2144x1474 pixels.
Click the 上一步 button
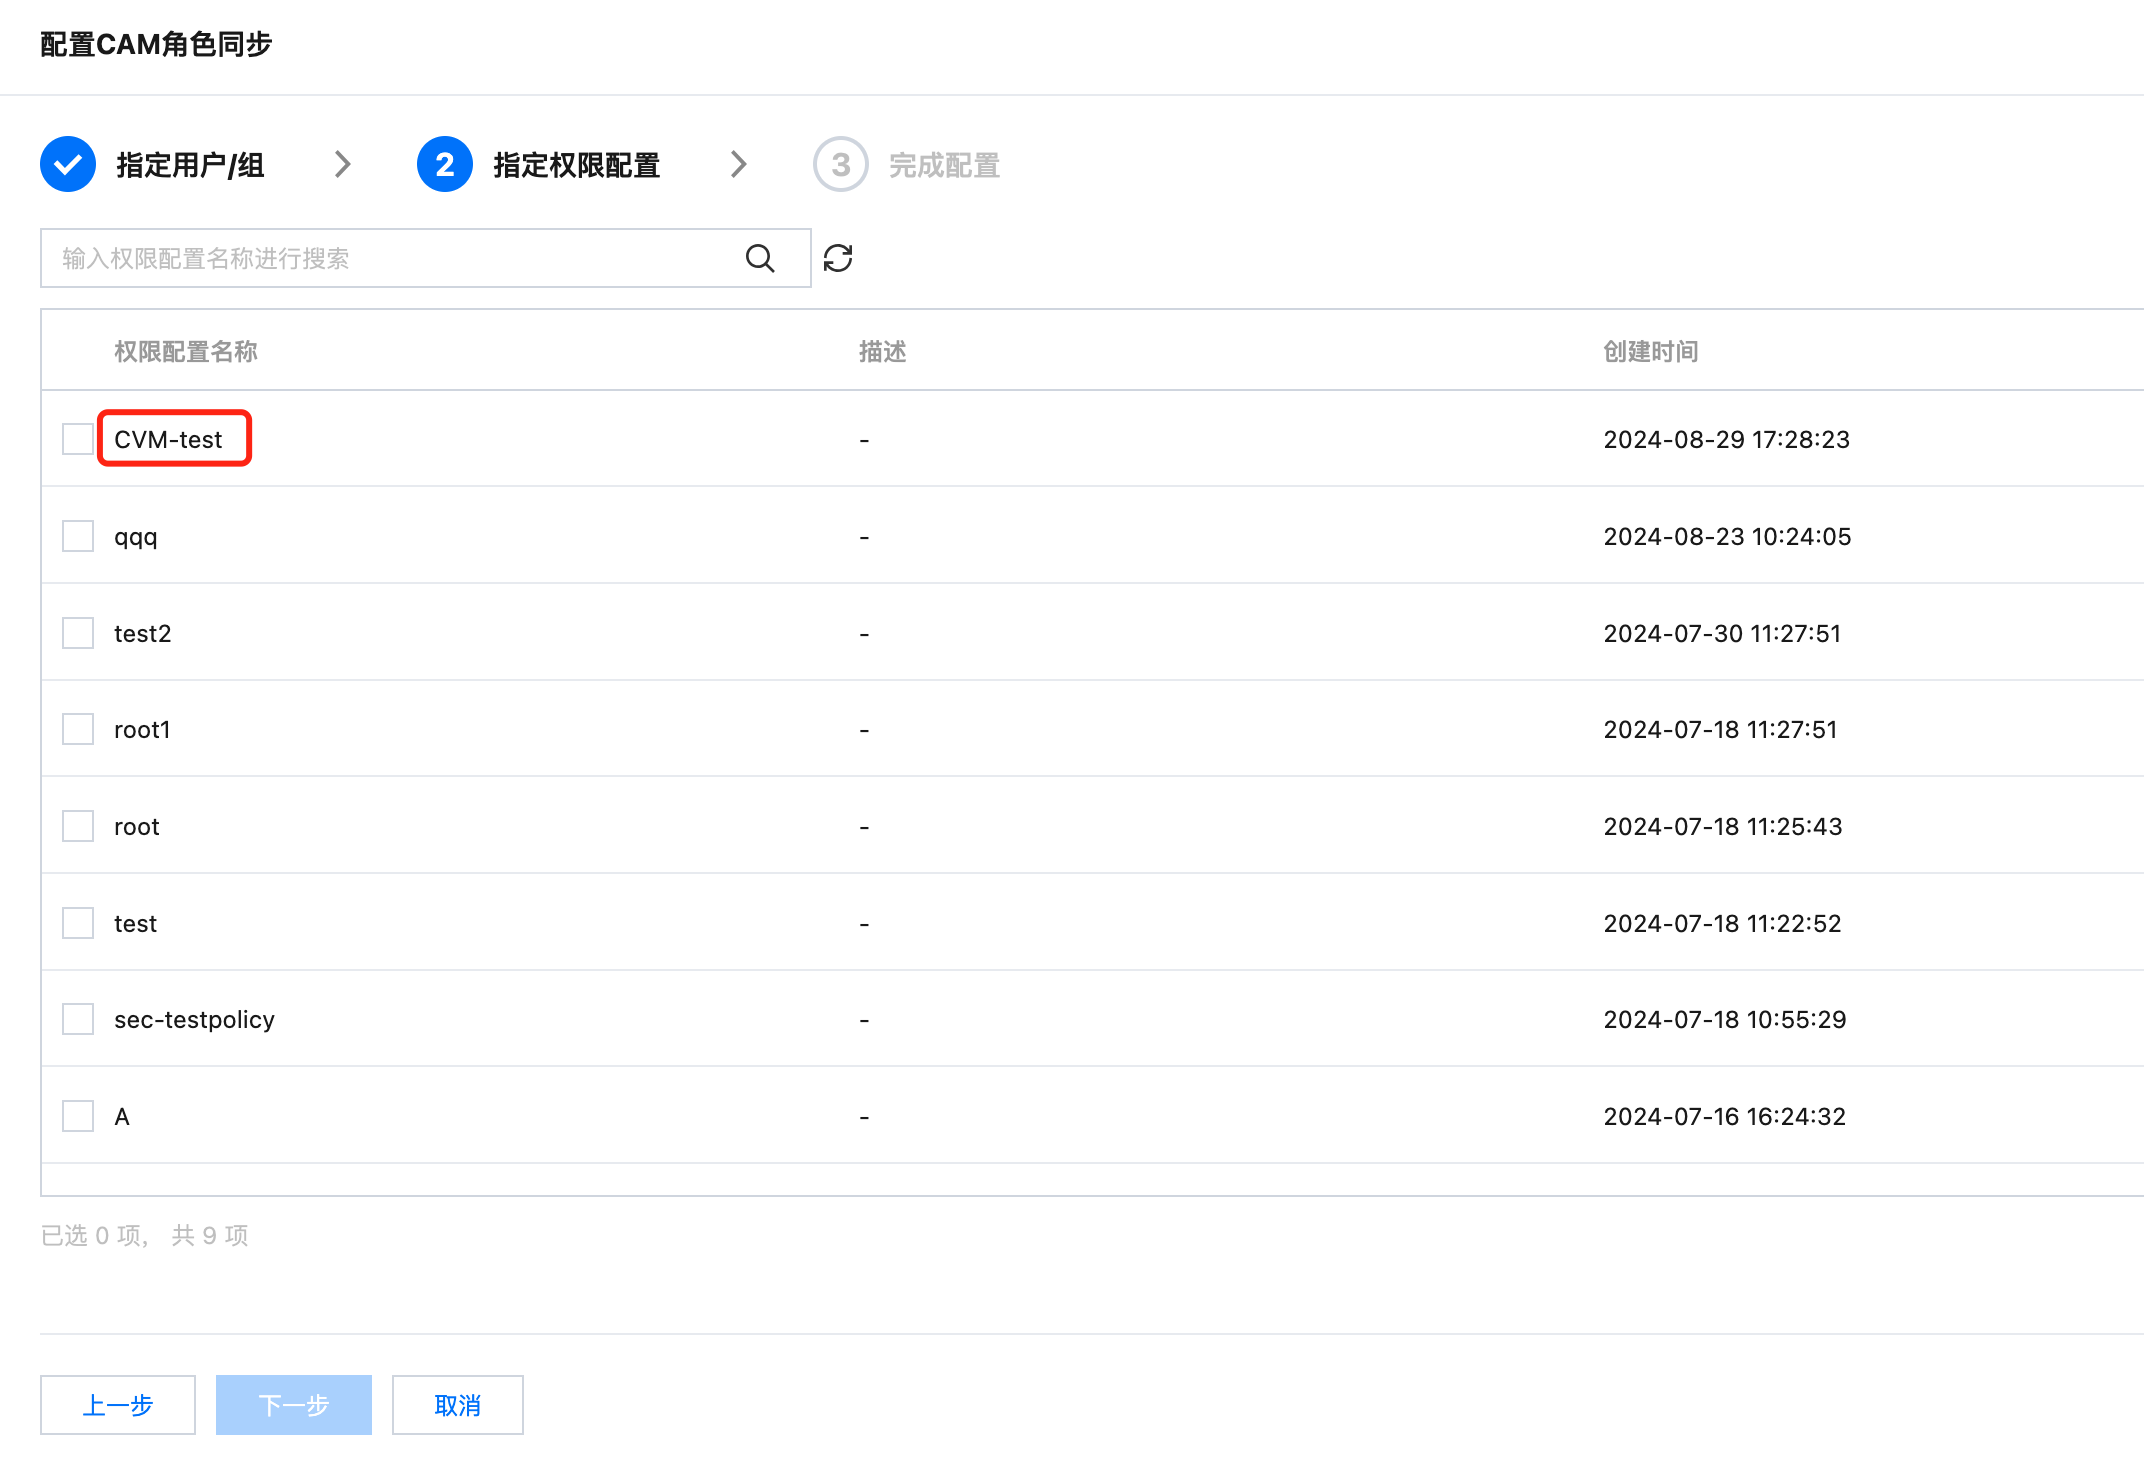118,1405
